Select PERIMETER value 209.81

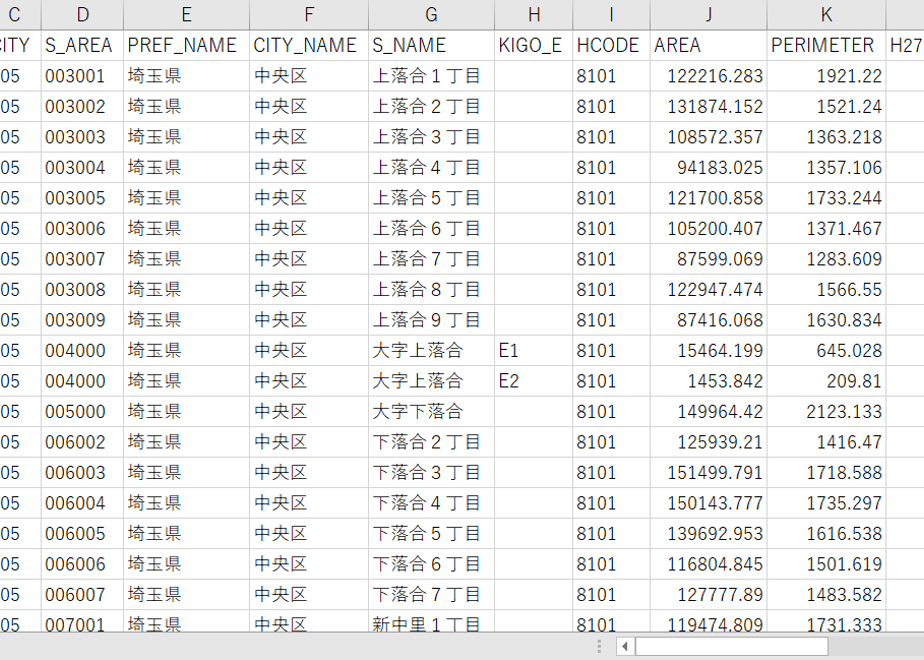826,381
